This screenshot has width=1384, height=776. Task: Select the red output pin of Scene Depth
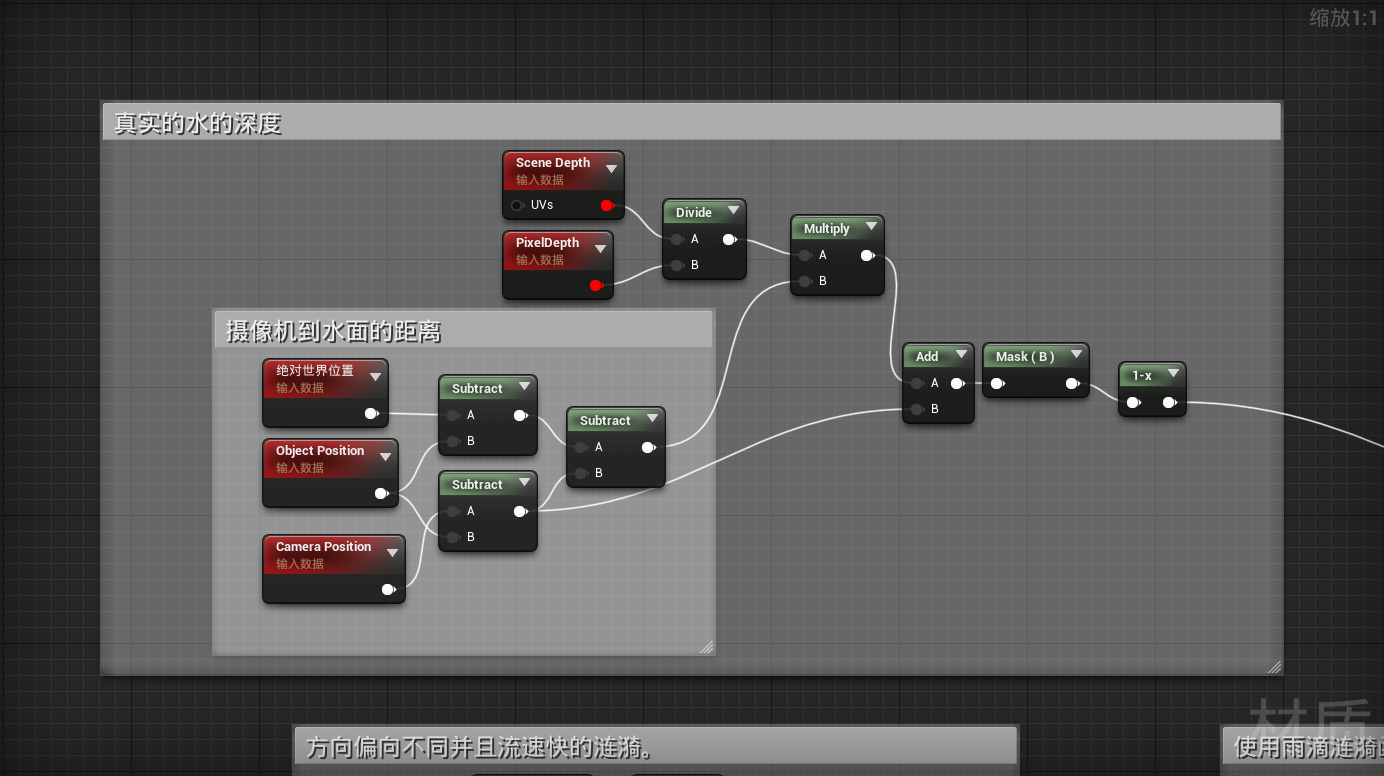tap(607, 206)
